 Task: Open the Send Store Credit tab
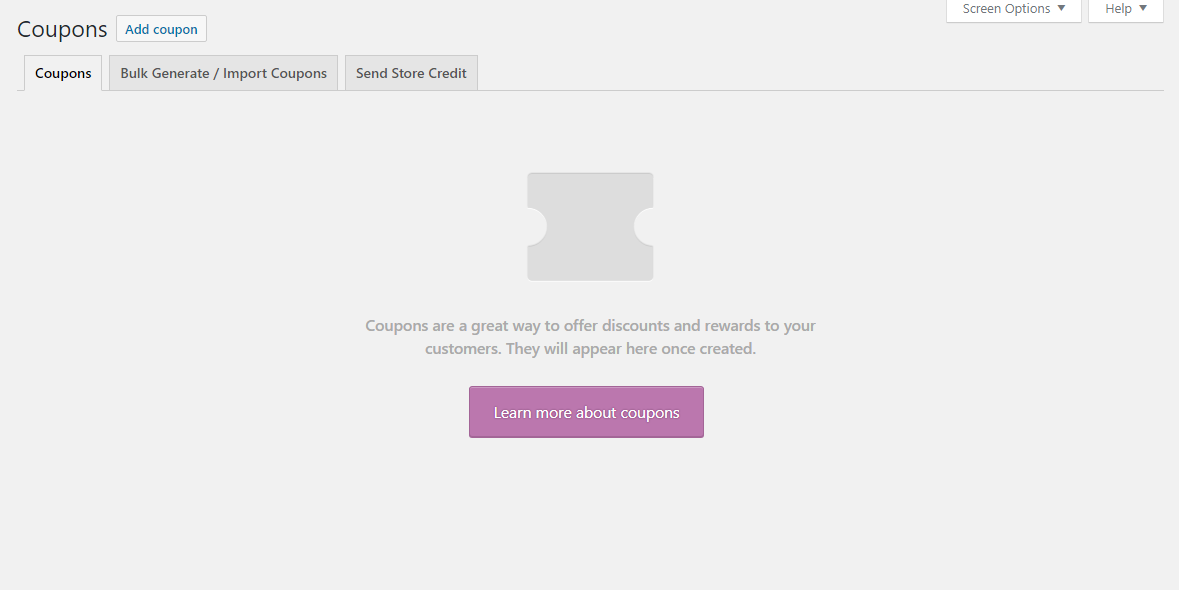click(411, 73)
